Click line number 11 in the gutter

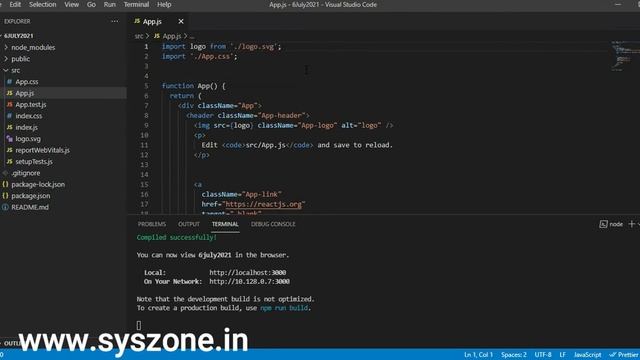coord(144,145)
